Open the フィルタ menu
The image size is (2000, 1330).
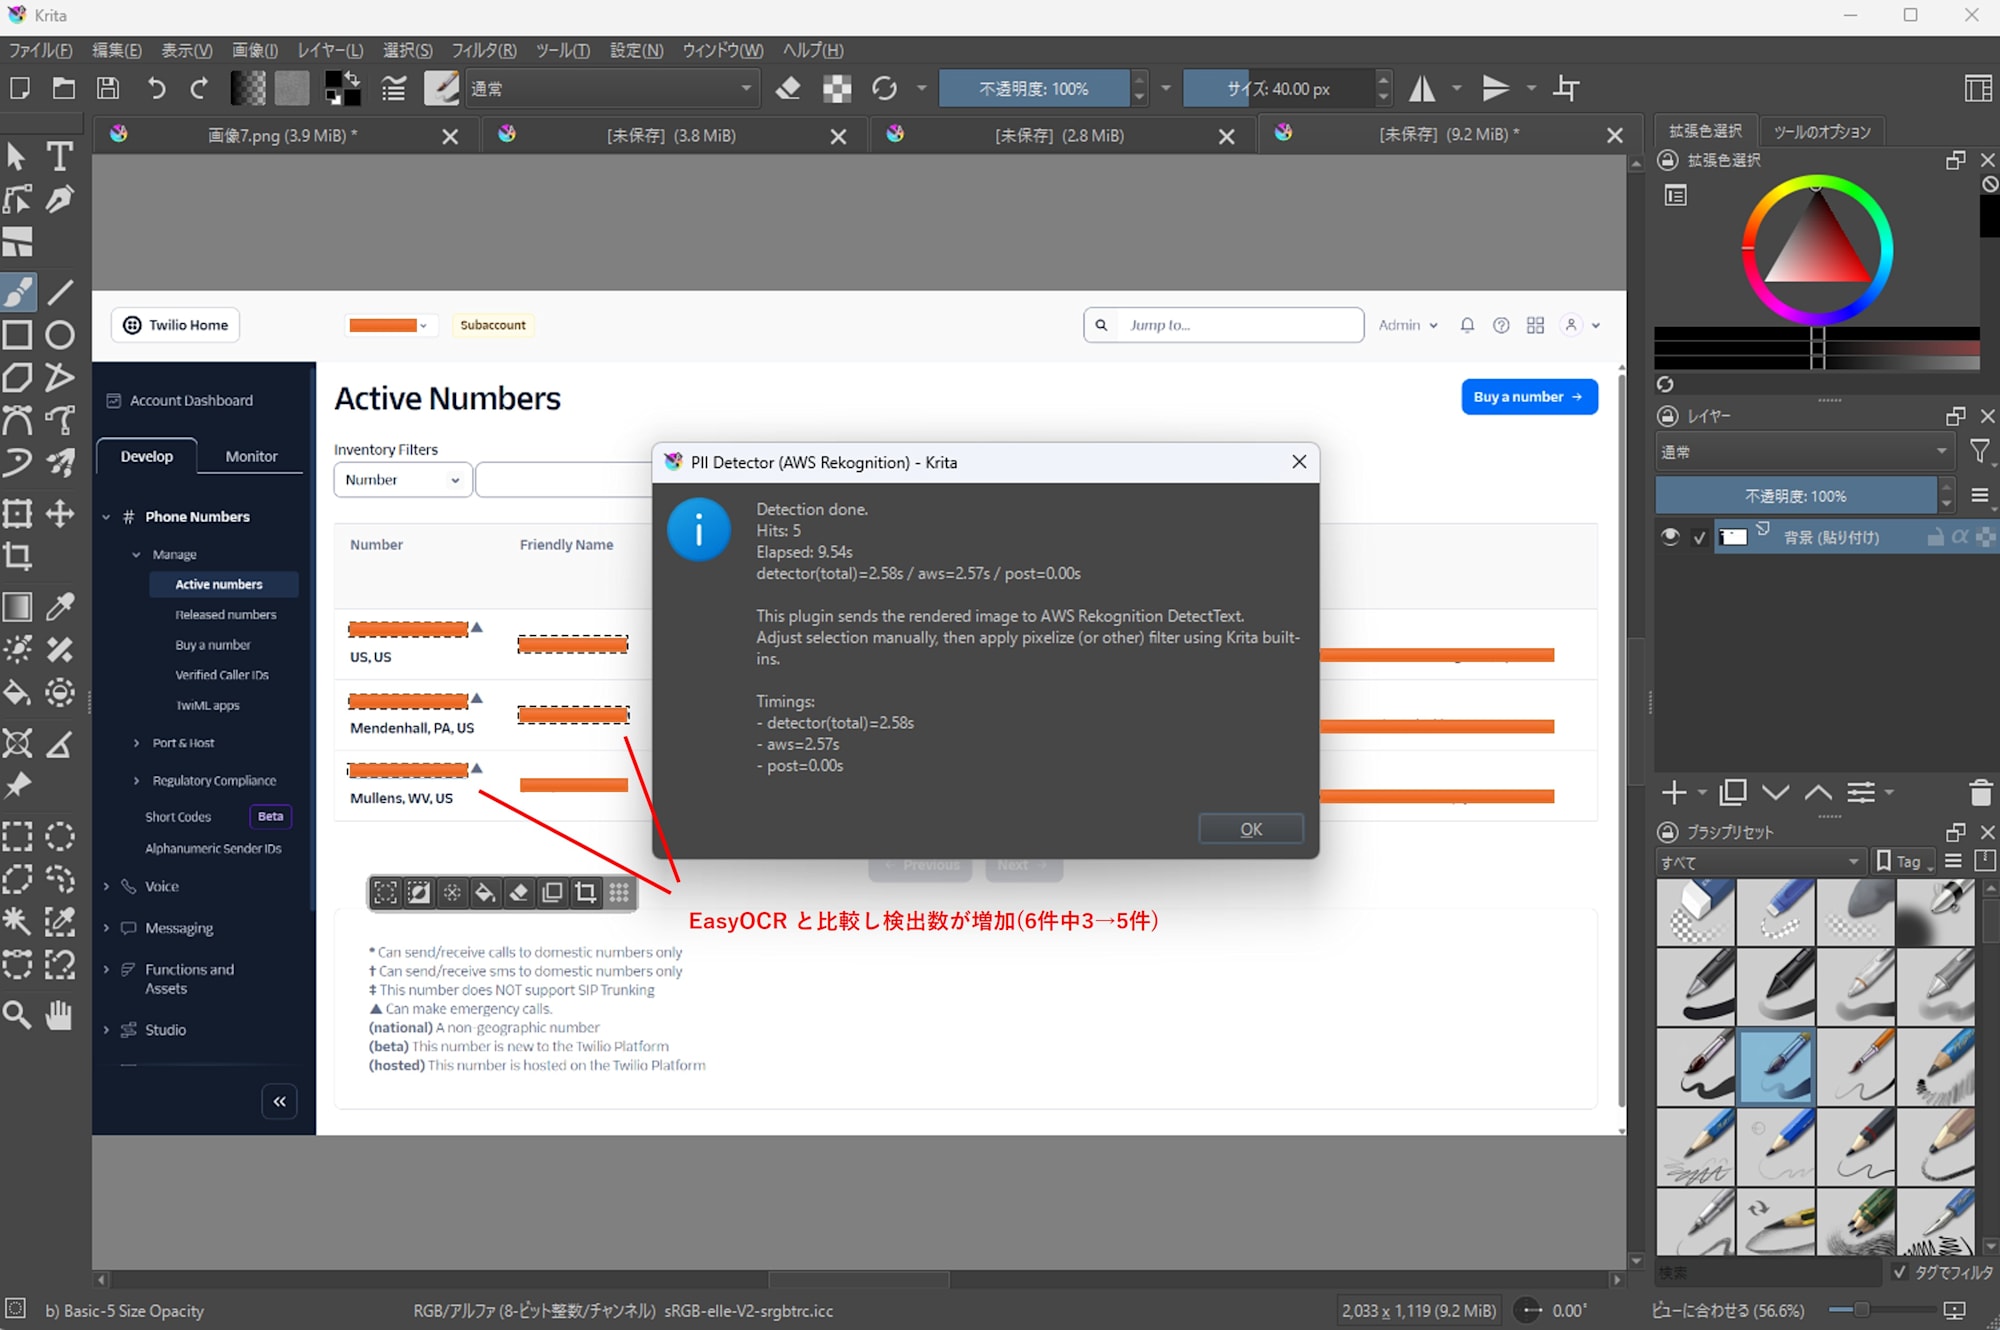pos(484,50)
